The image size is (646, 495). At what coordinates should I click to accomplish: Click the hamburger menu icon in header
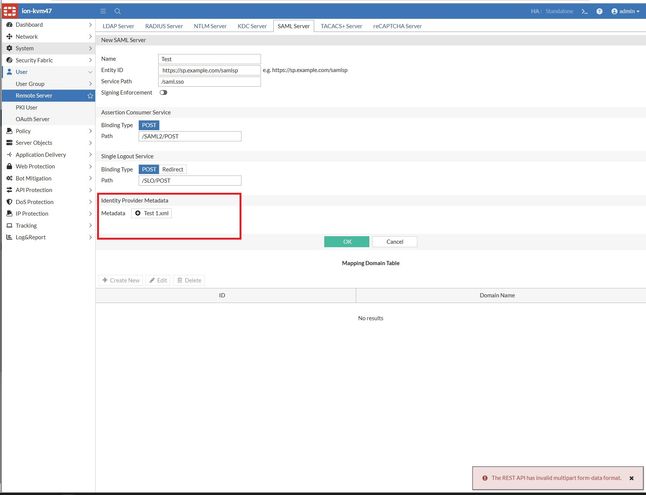tap(103, 11)
